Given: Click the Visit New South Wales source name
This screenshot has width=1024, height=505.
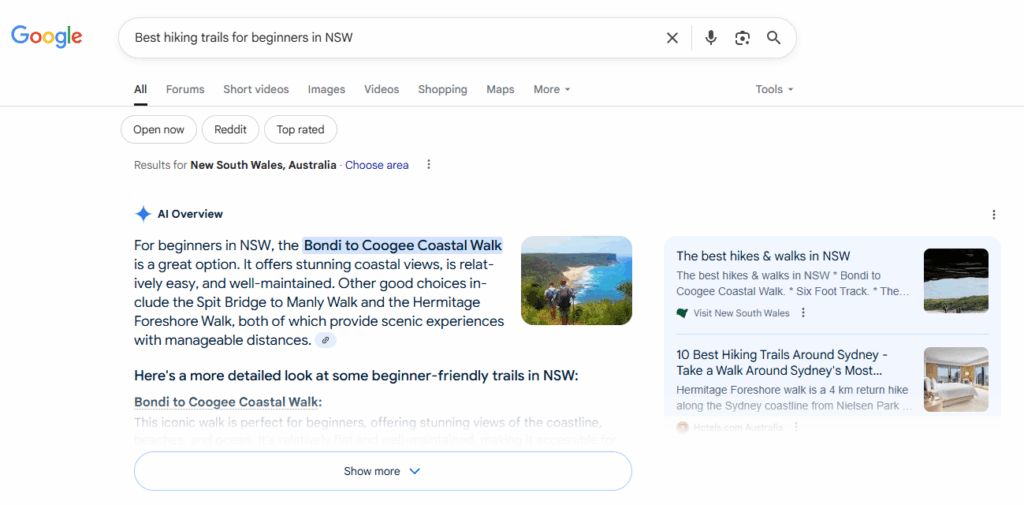Looking at the screenshot, I should tap(741, 313).
